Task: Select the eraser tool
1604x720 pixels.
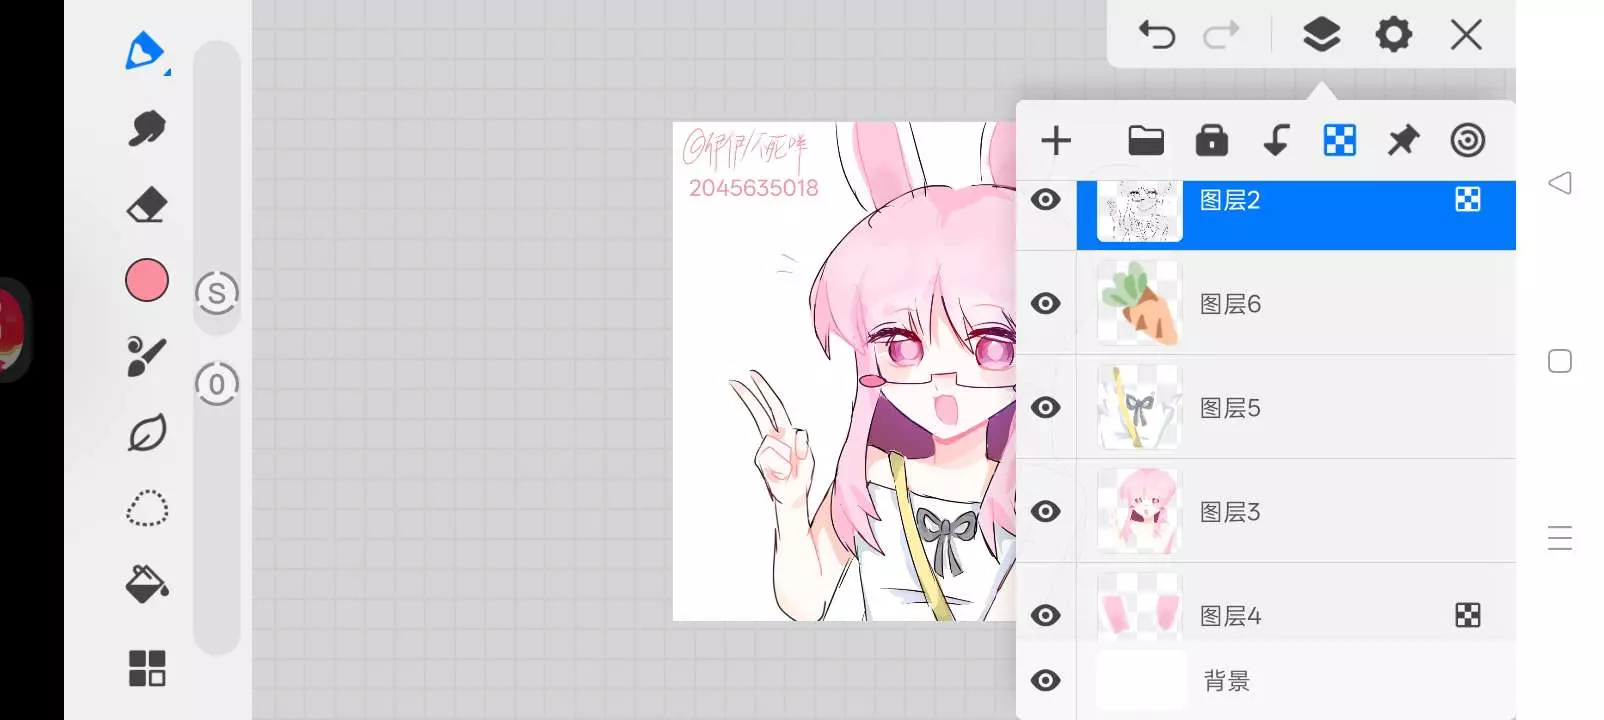Action: pyautogui.click(x=147, y=205)
